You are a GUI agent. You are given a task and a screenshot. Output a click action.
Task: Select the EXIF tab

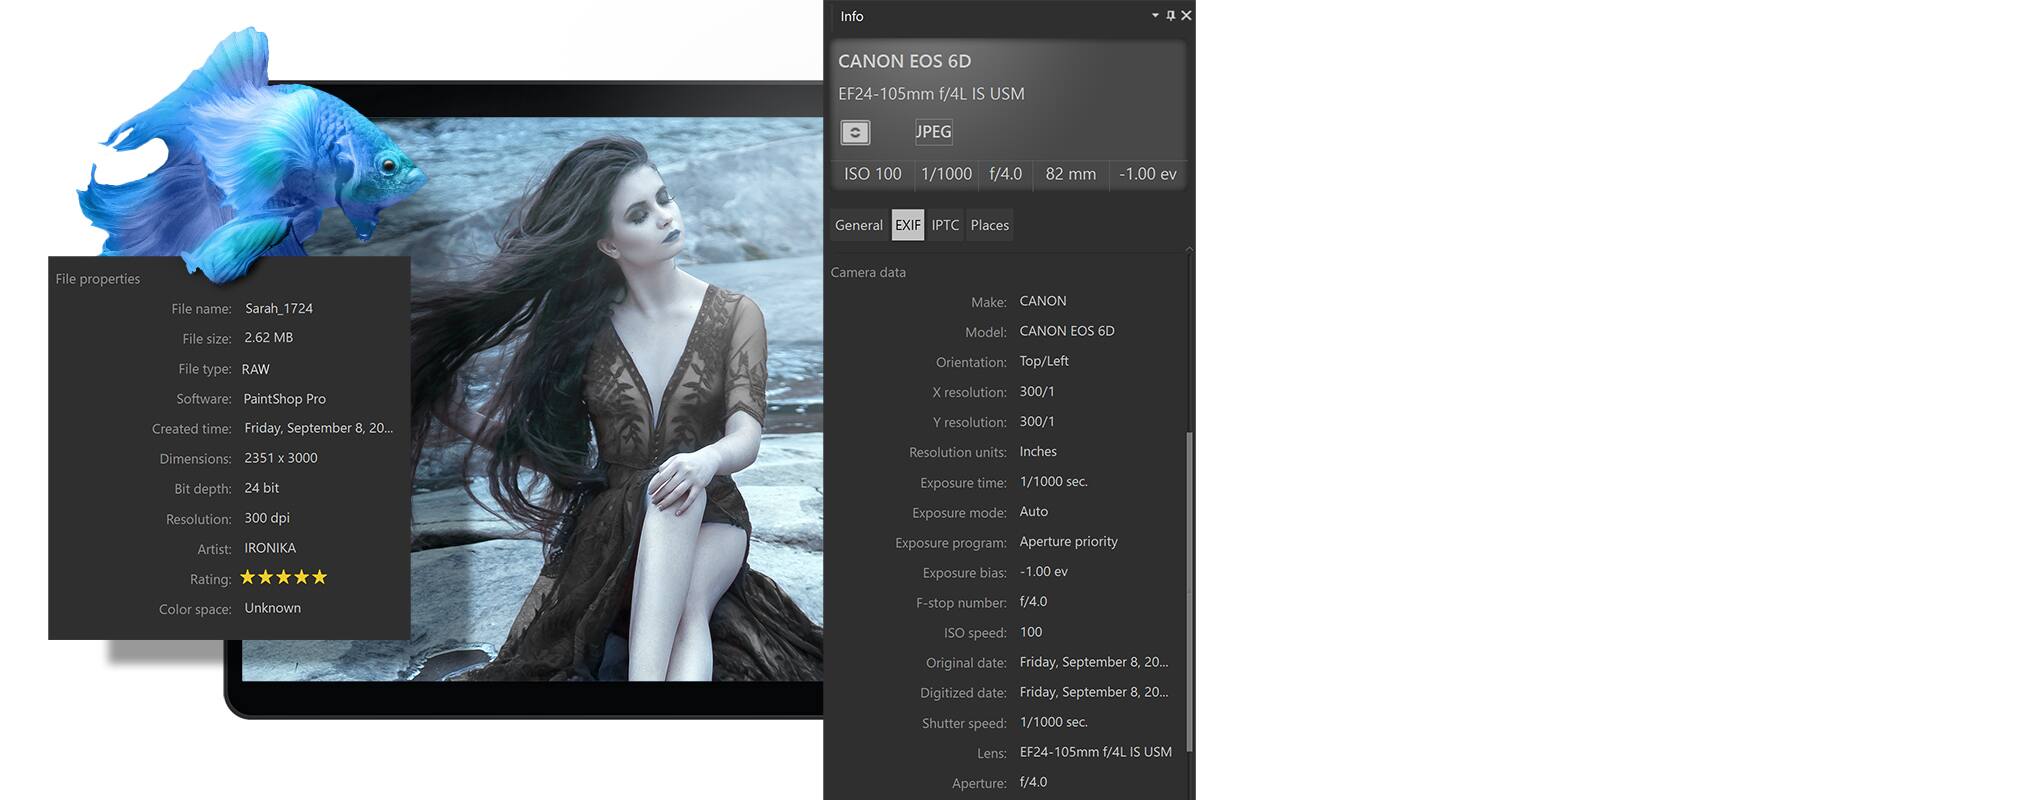(x=908, y=225)
